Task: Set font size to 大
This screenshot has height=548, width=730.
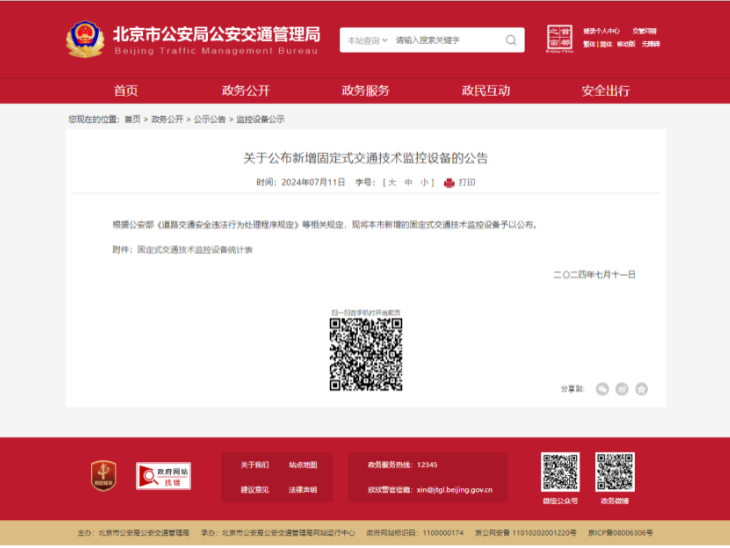Action: pos(393,183)
